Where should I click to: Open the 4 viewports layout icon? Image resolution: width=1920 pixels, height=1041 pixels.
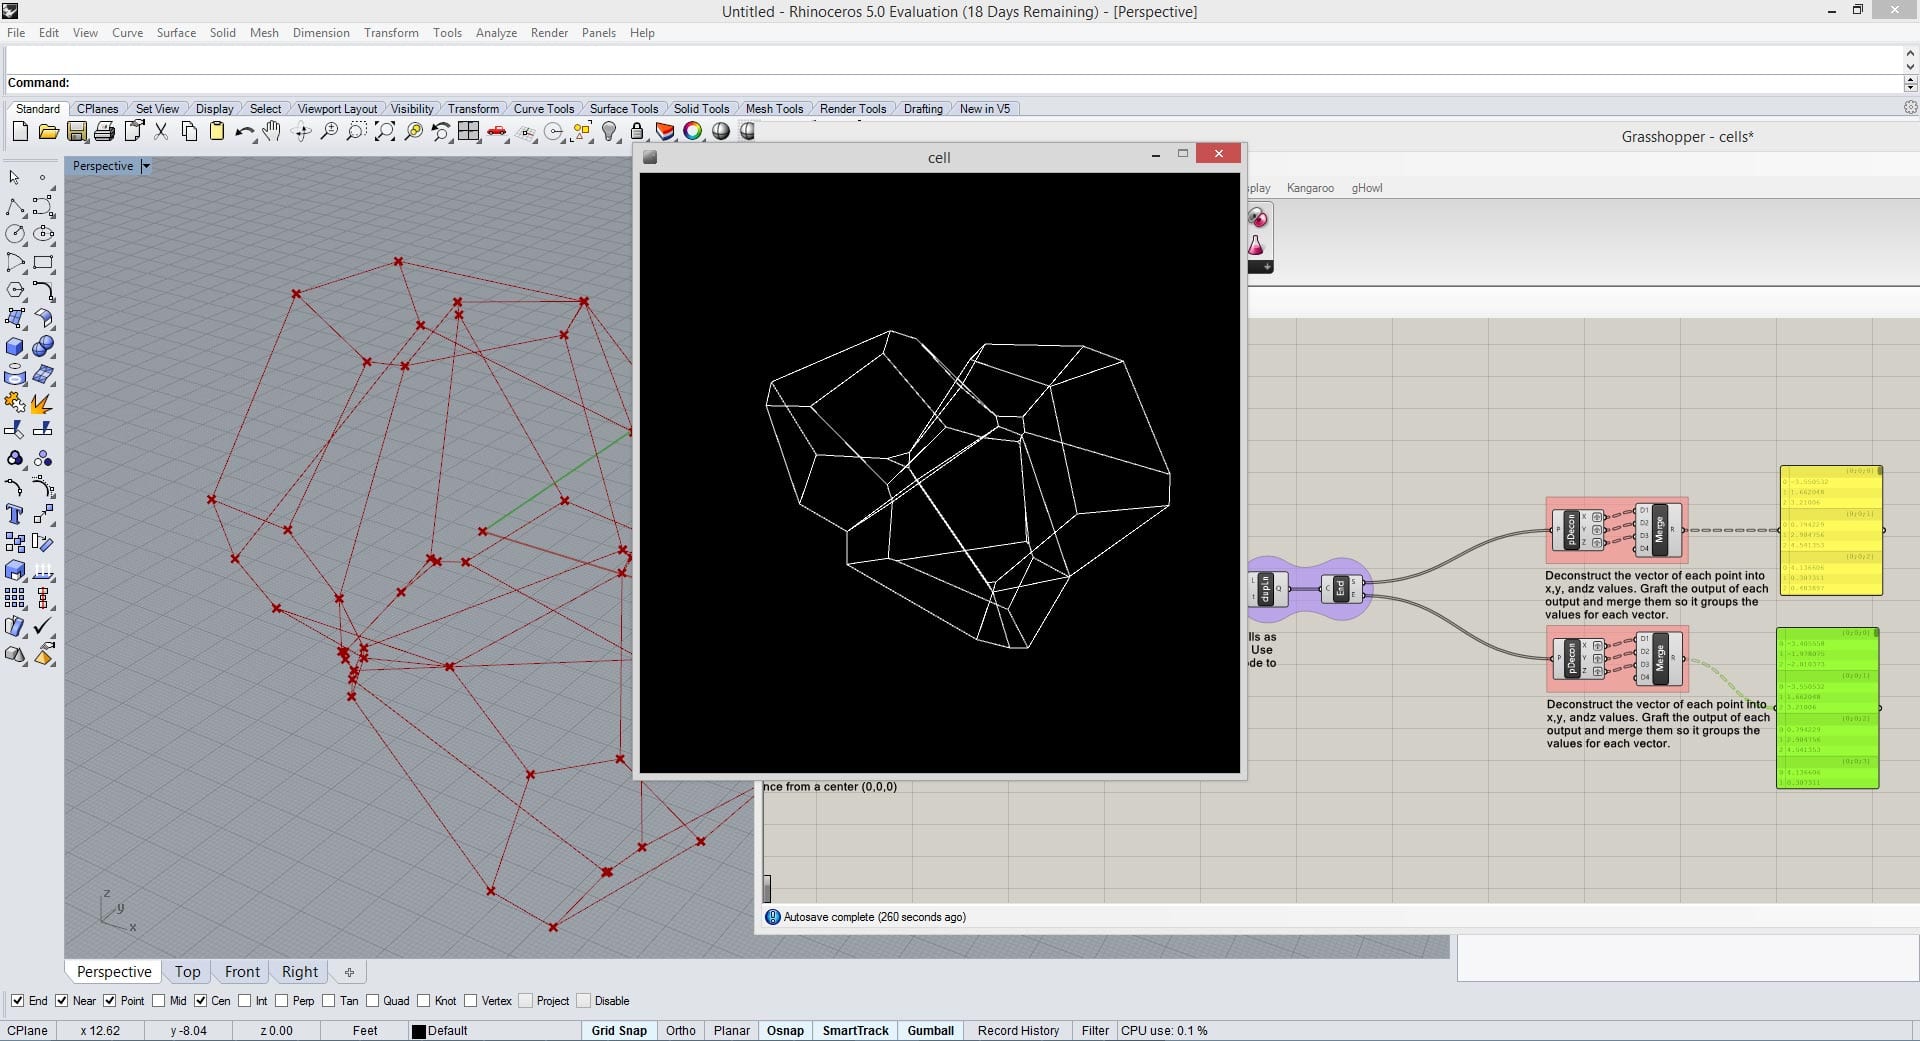[468, 131]
